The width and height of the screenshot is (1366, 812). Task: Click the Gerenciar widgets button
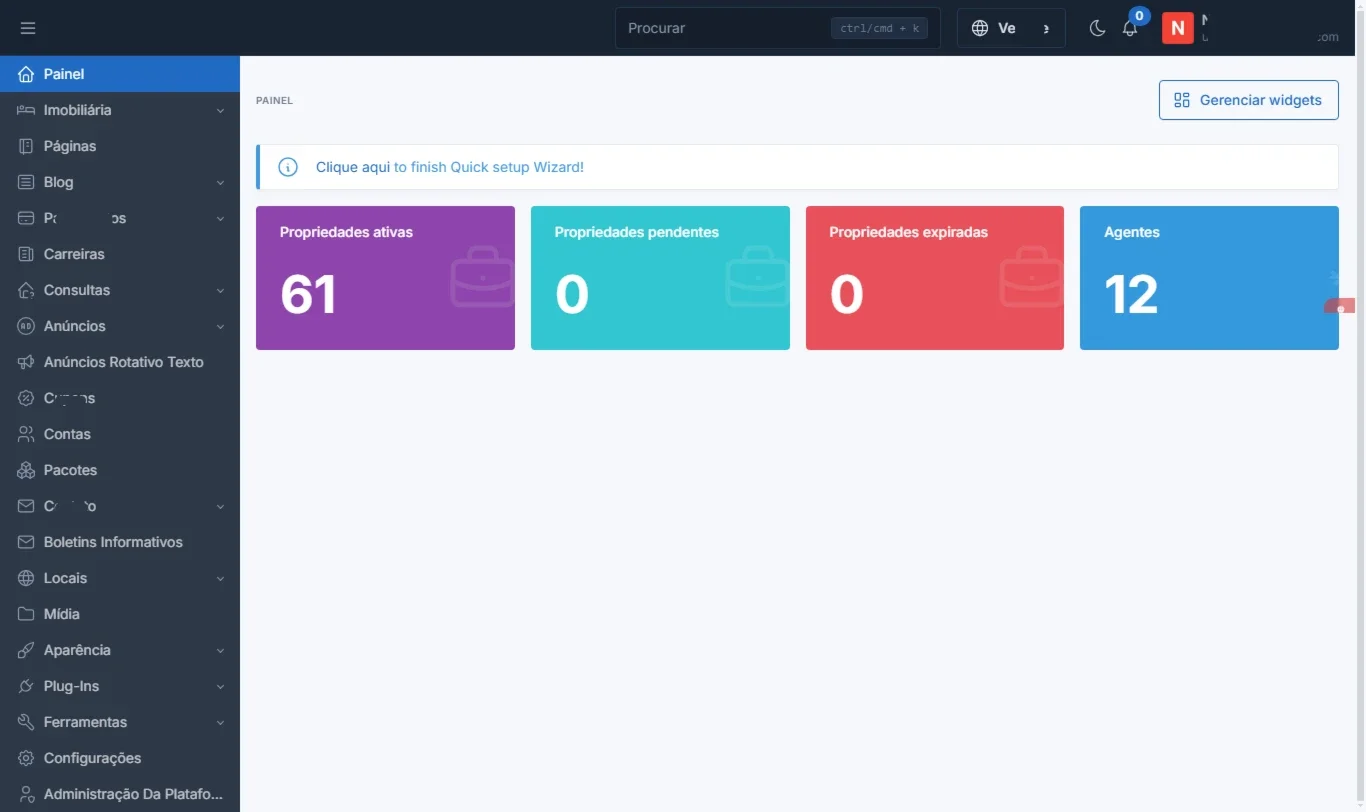[1248, 100]
